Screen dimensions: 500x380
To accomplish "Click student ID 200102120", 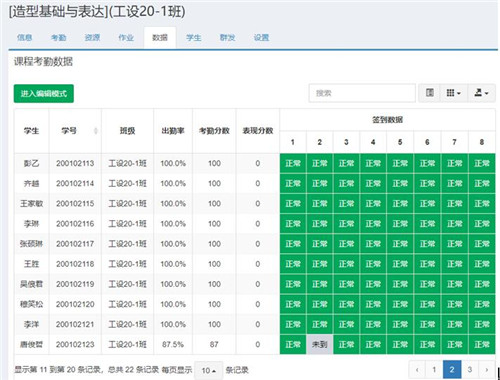I will 75,304.
